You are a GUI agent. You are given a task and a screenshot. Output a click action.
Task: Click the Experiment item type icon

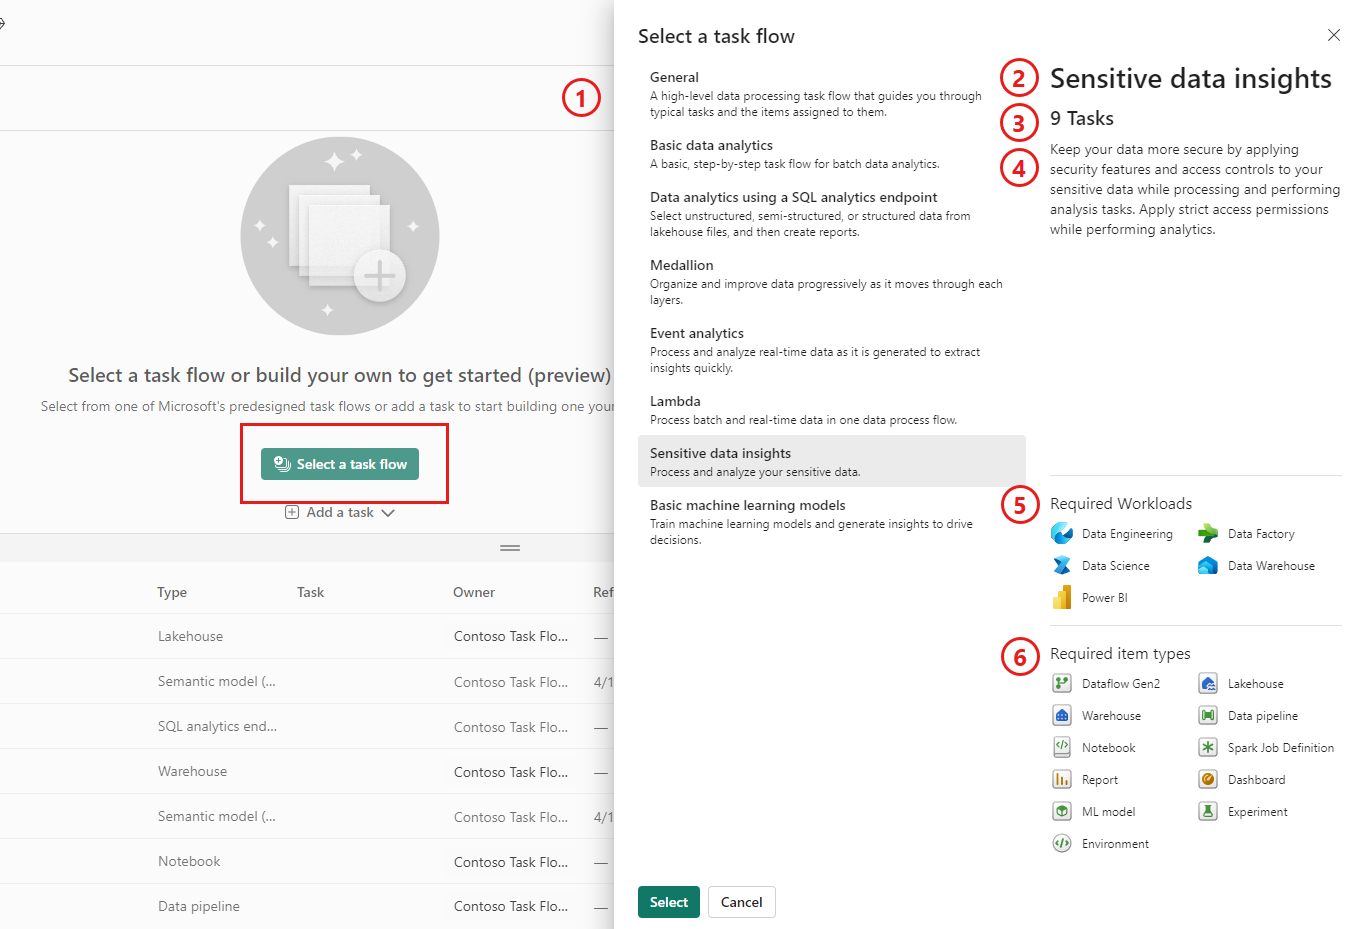click(x=1208, y=812)
